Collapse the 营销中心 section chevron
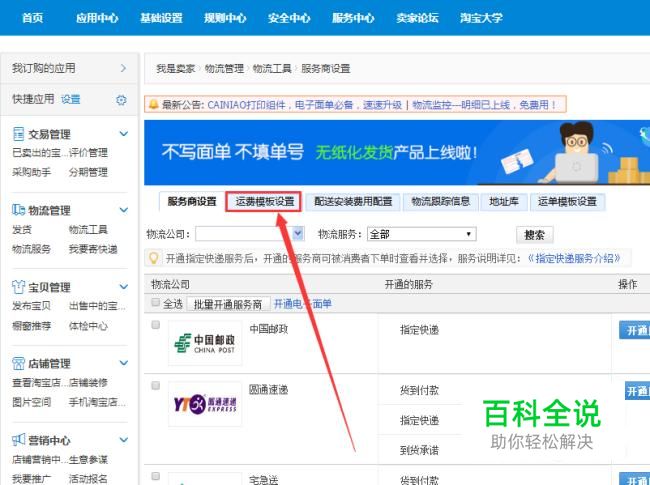650x485 pixels. click(x=124, y=439)
